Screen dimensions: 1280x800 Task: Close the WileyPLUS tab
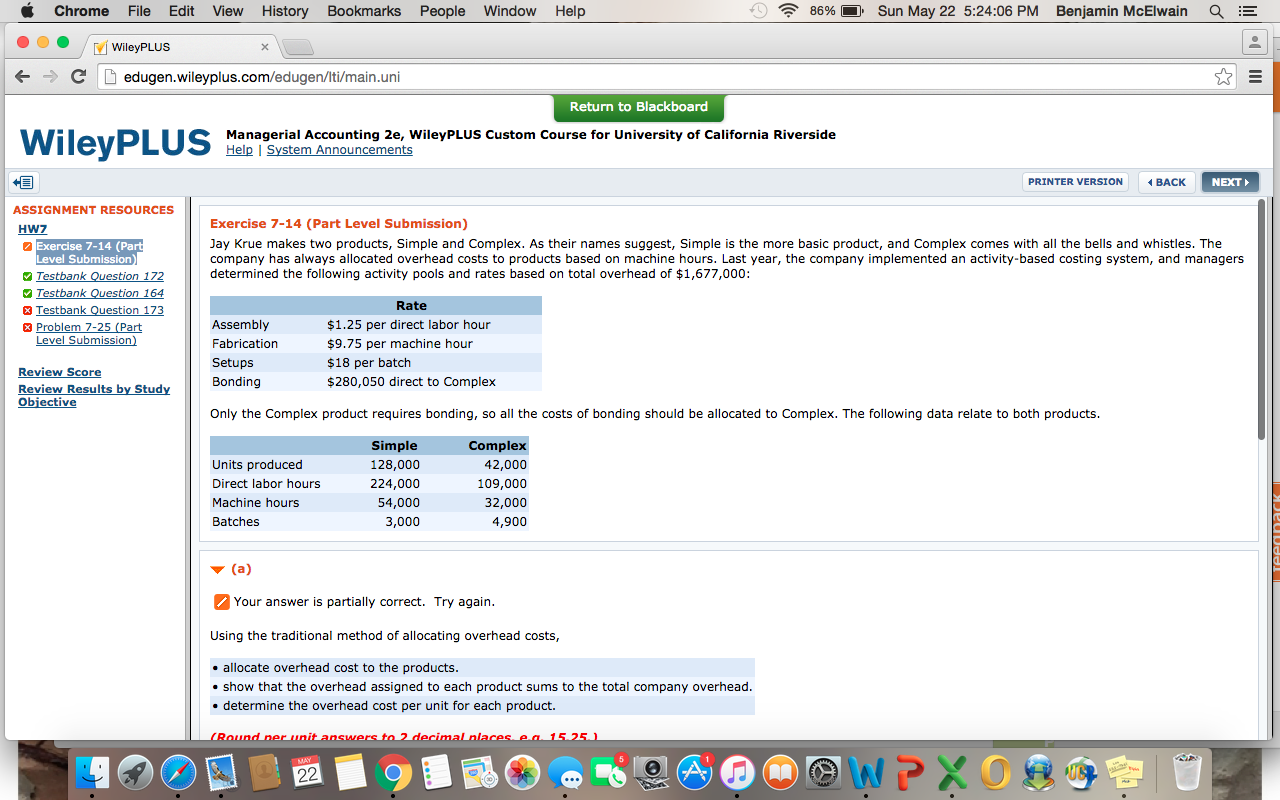pos(264,47)
